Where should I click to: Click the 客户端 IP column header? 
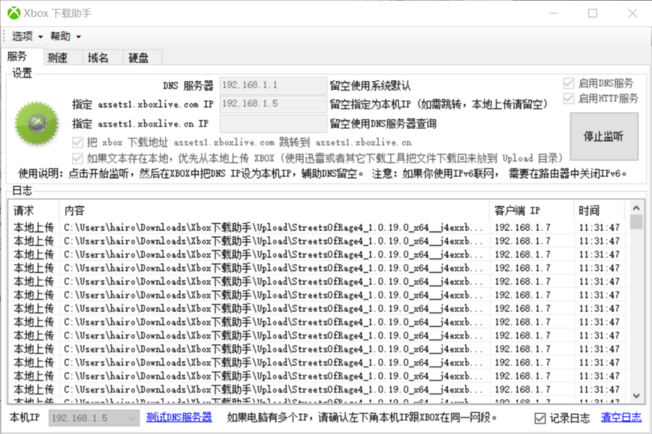tap(530, 211)
